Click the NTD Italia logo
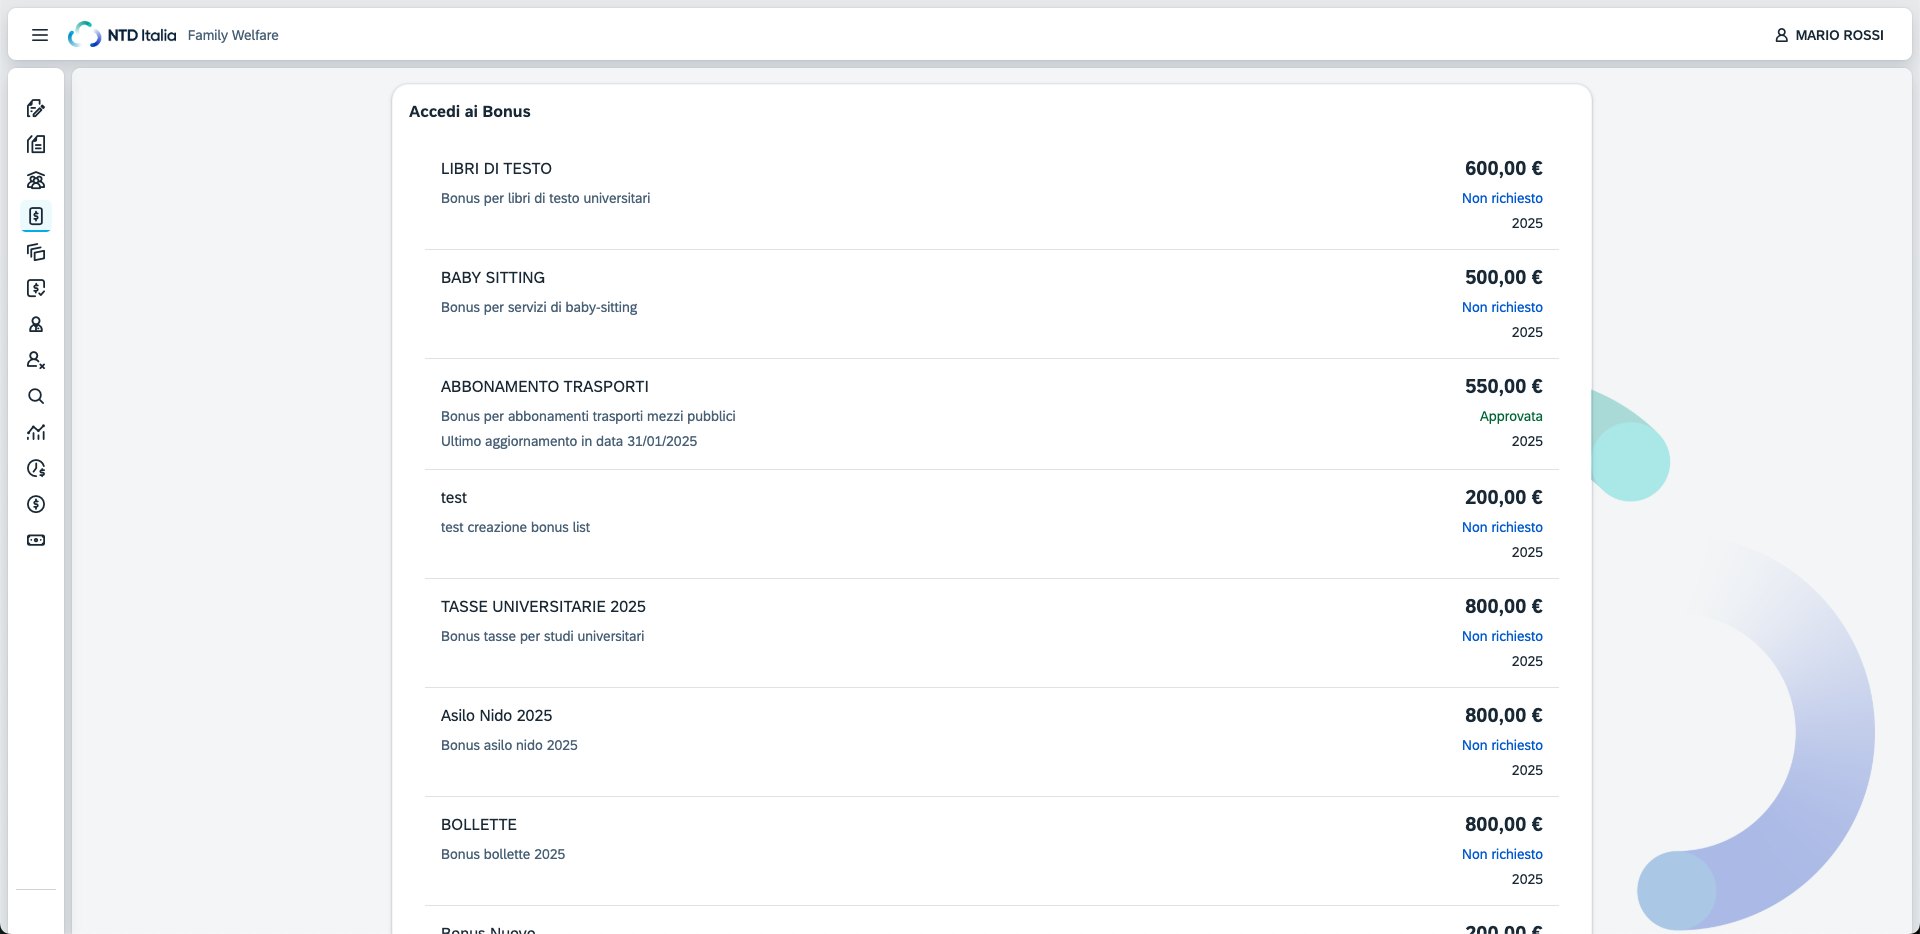Image resolution: width=1920 pixels, height=934 pixels. pyautogui.click(x=122, y=35)
